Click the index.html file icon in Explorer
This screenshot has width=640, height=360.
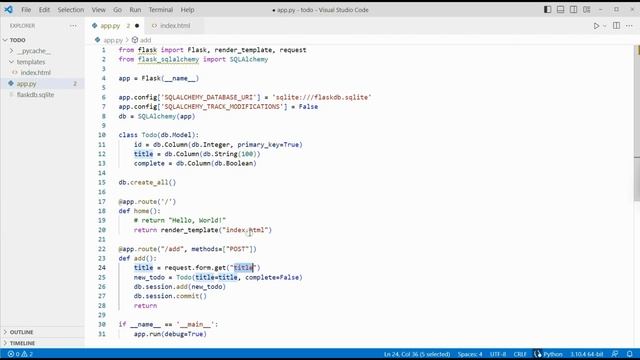pyautogui.click(x=15, y=72)
